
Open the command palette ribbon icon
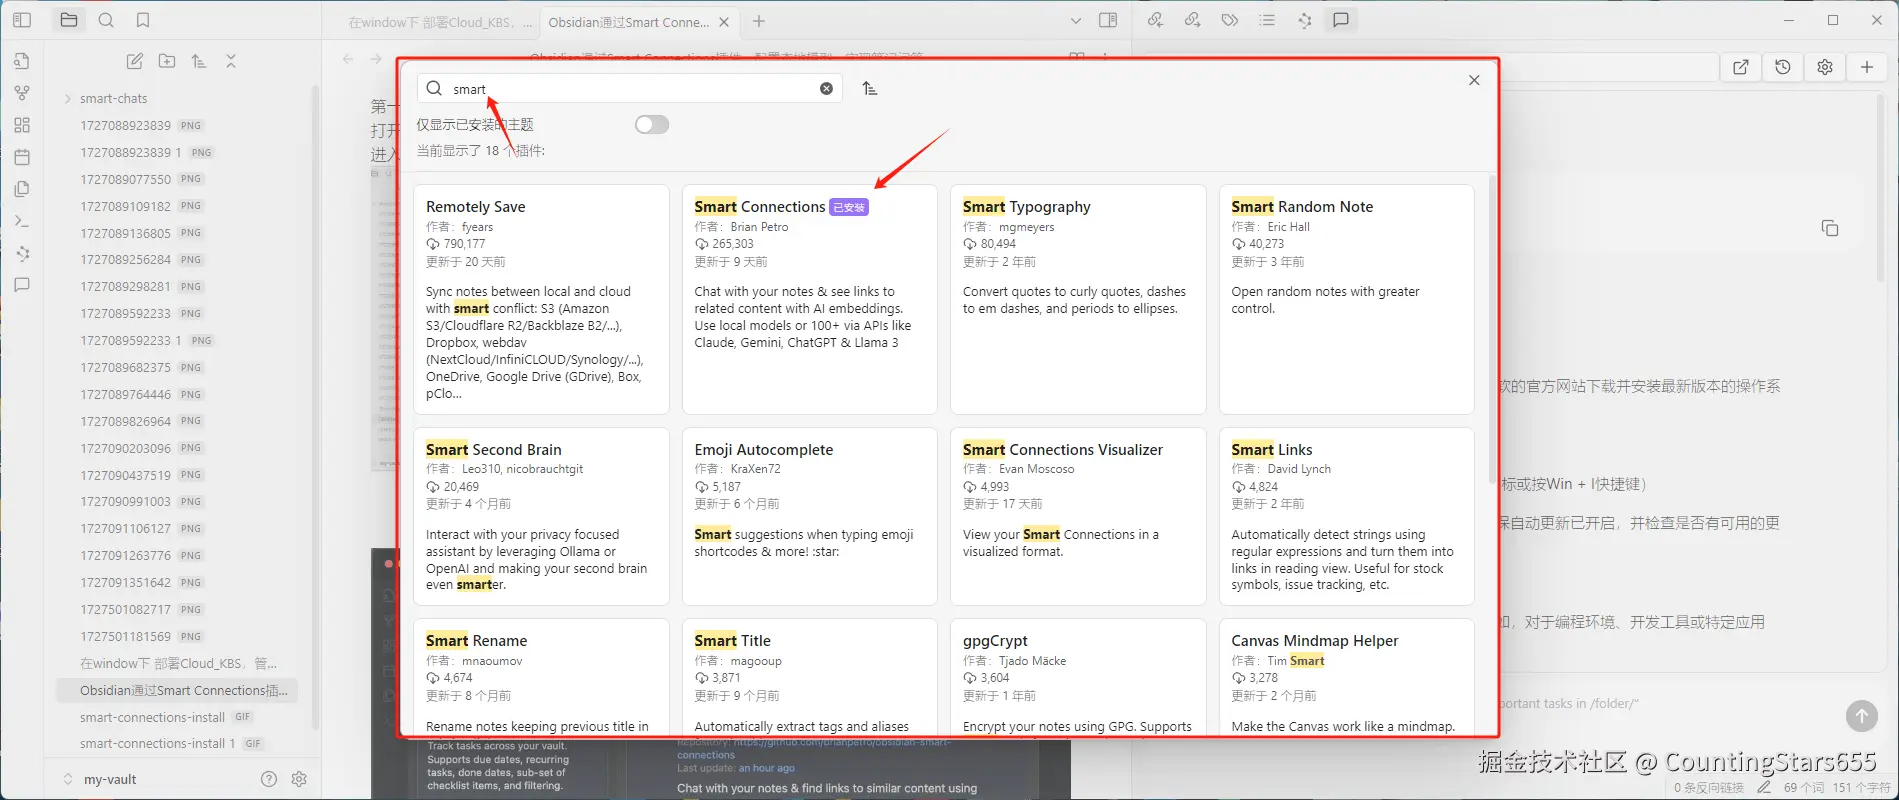point(22,221)
